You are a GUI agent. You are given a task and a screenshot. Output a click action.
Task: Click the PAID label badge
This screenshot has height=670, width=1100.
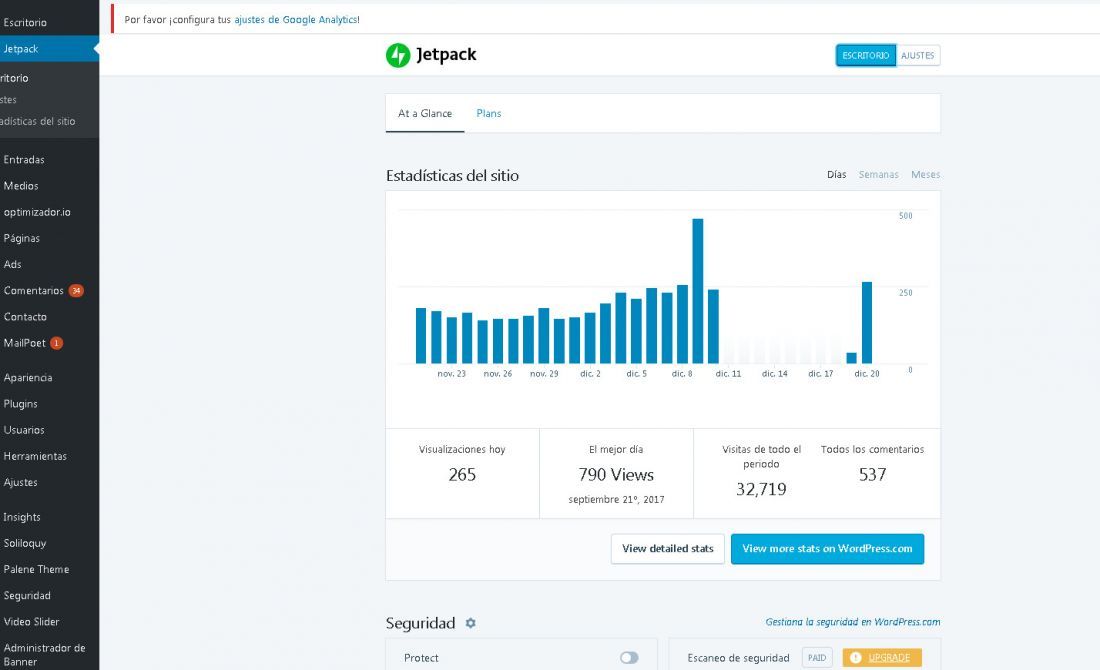point(817,657)
